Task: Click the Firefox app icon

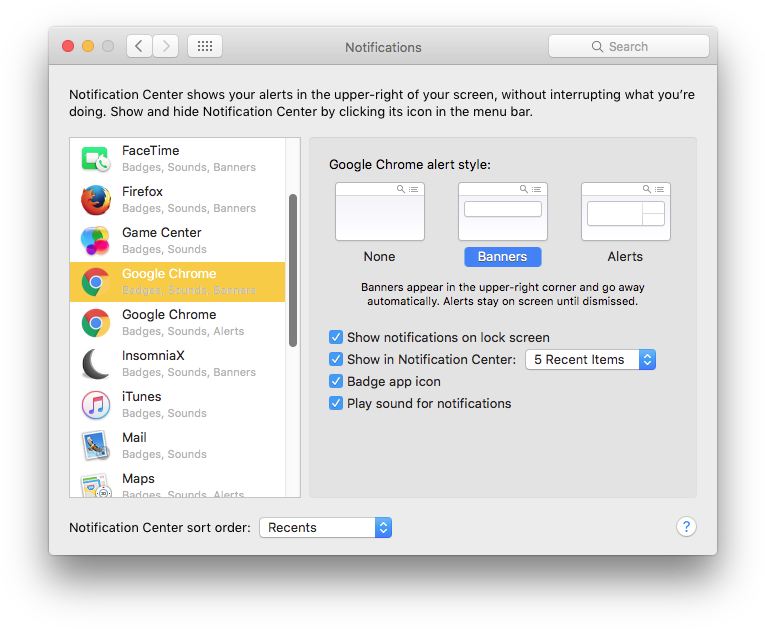Action: tap(96, 200)
